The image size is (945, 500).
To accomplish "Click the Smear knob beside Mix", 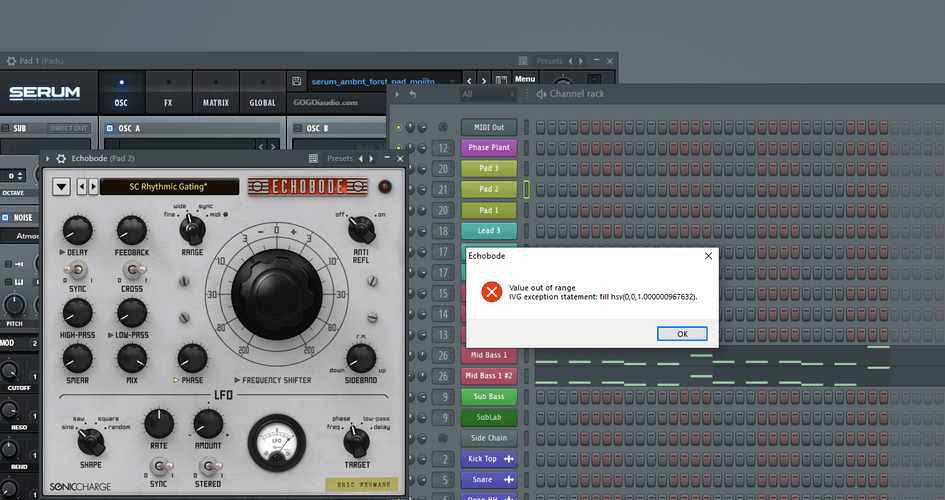I will coord(77,358).
